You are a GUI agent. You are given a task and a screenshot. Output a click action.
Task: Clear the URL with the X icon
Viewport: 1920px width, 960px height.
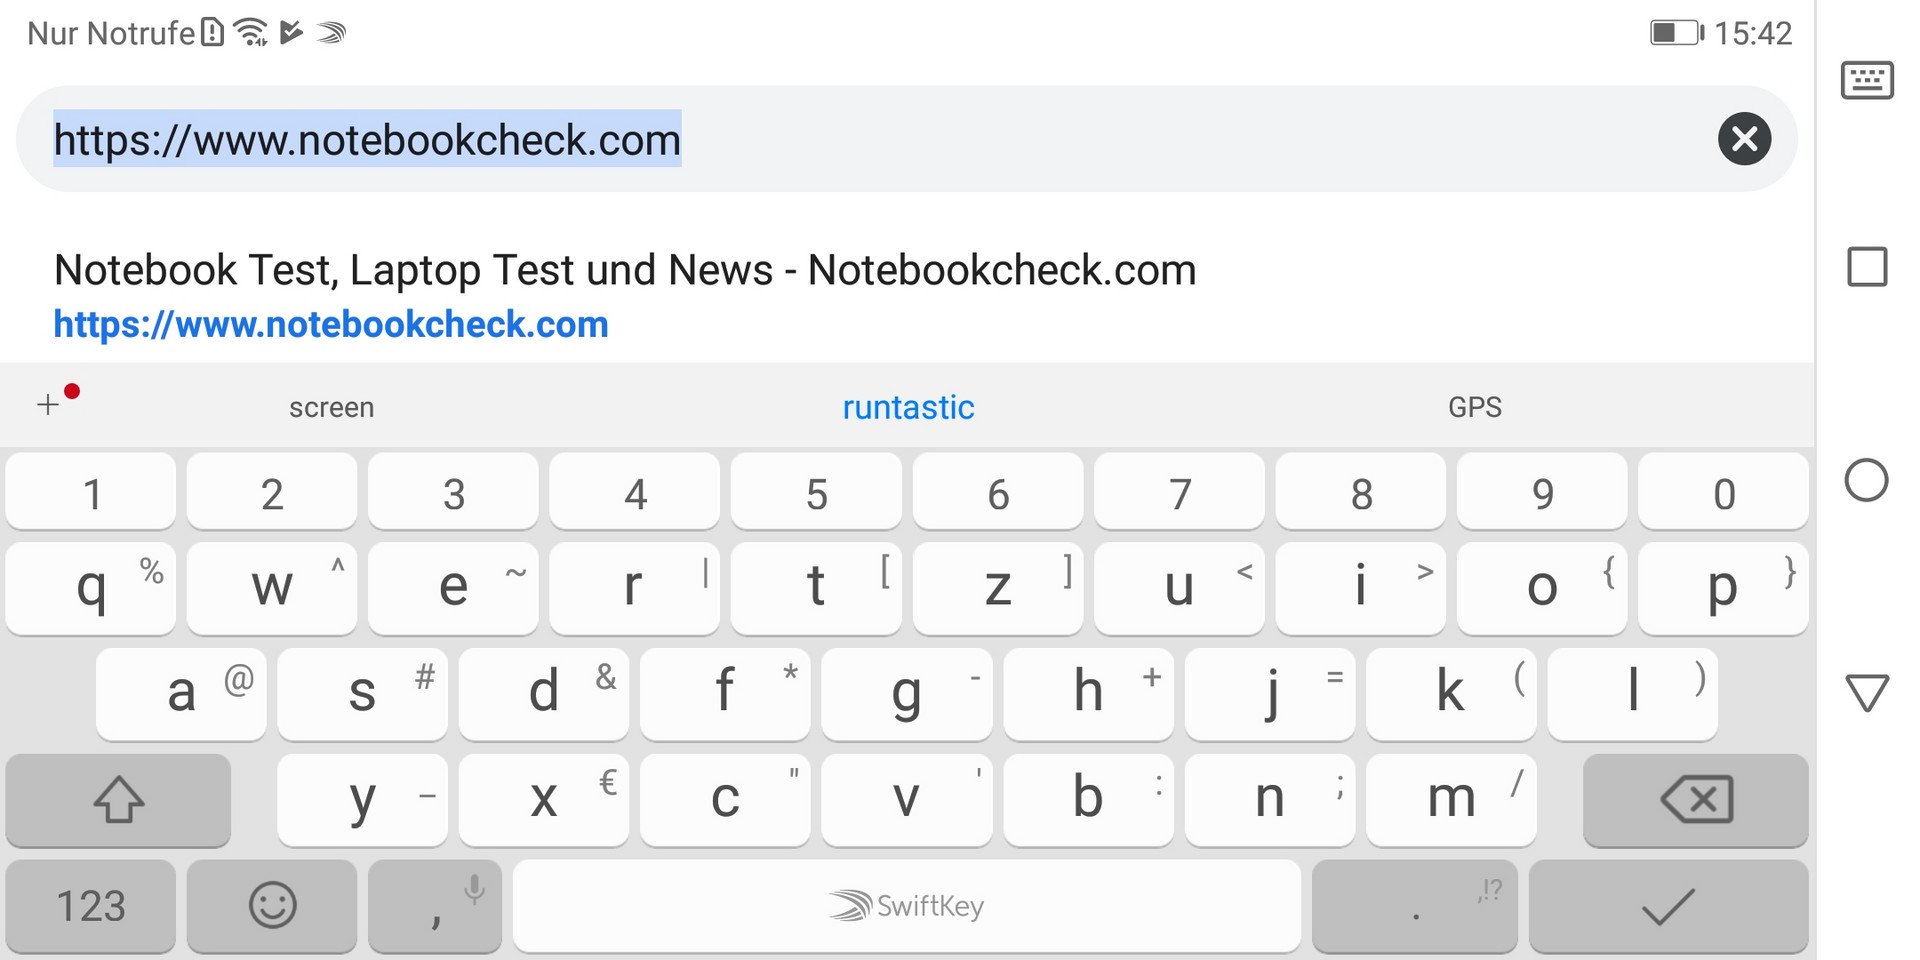[x=1744, y=139]
